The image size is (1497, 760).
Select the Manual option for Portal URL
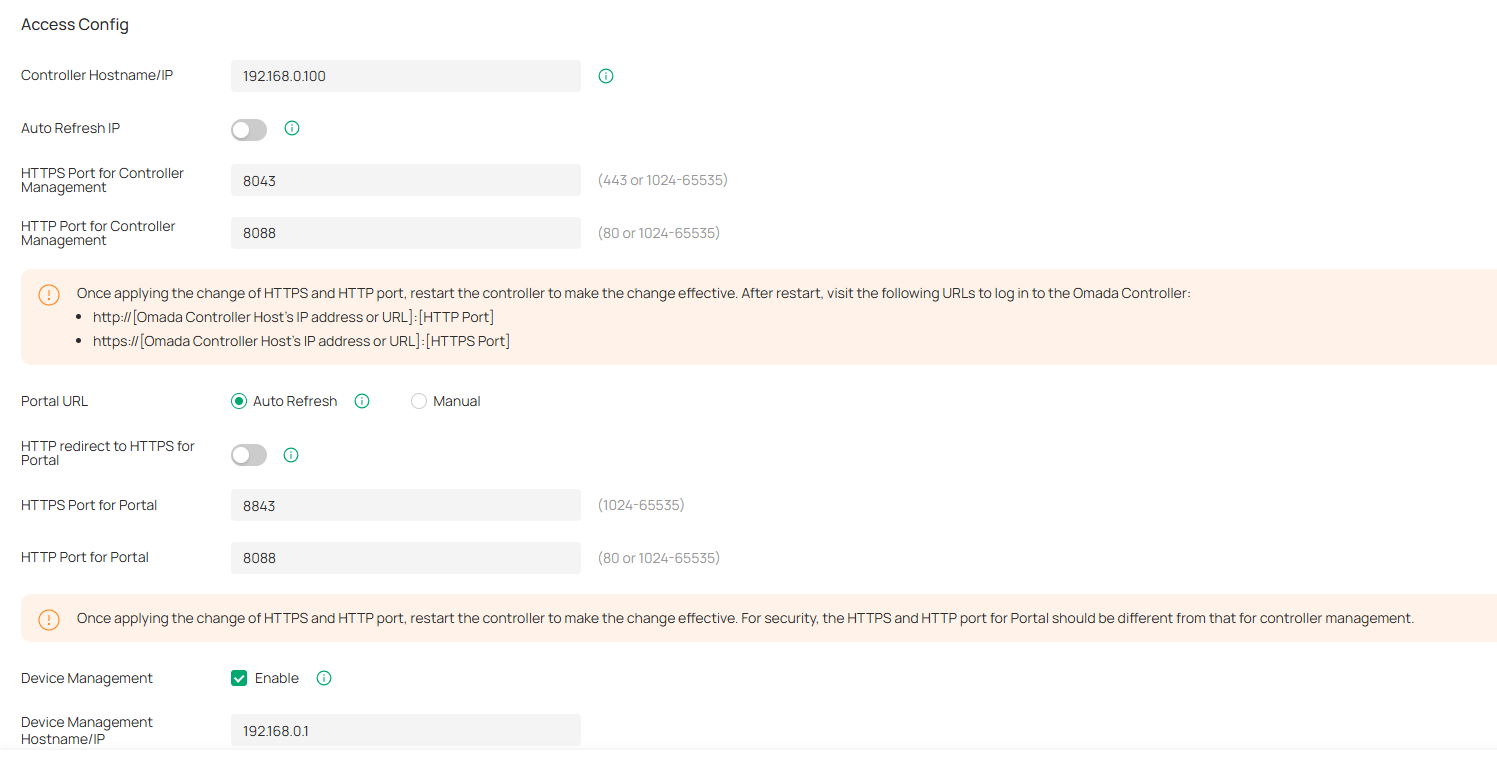tap(419, 400)
